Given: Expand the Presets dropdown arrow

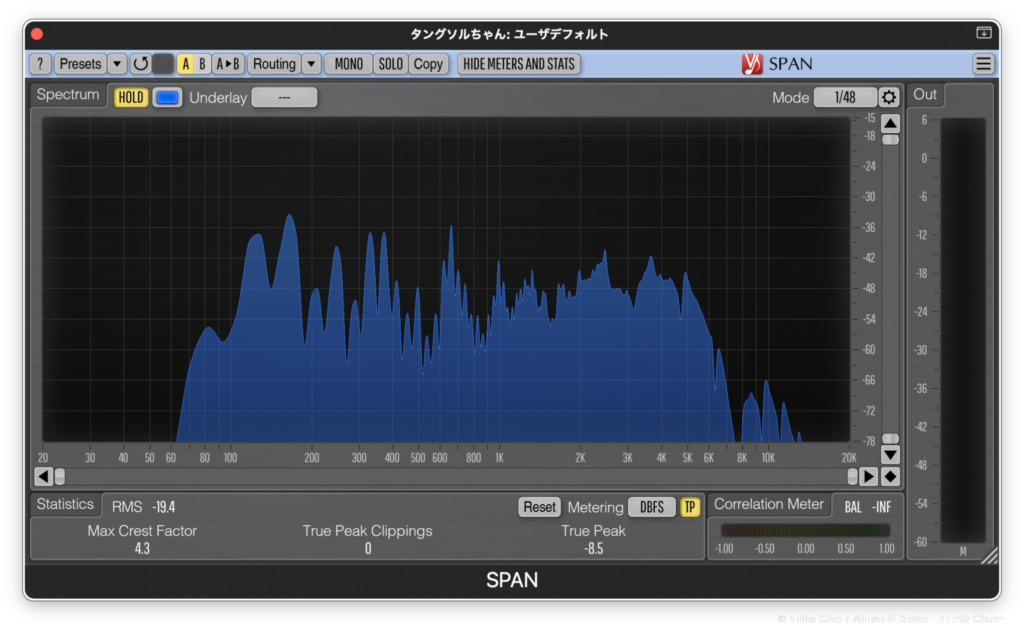Looking at the screenshot, I should pos(117,64).
